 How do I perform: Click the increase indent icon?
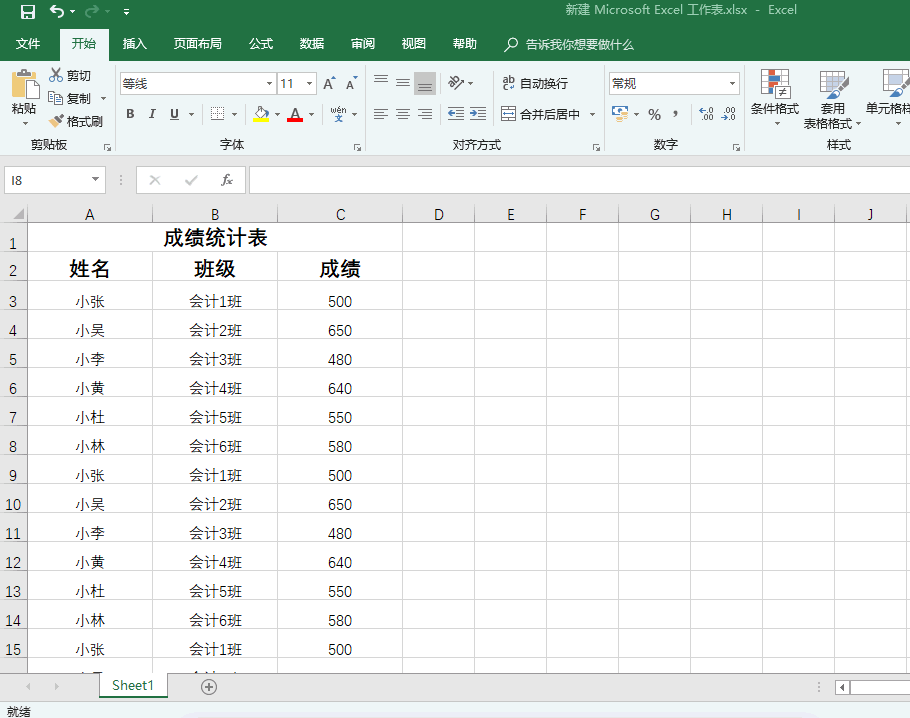478,114
